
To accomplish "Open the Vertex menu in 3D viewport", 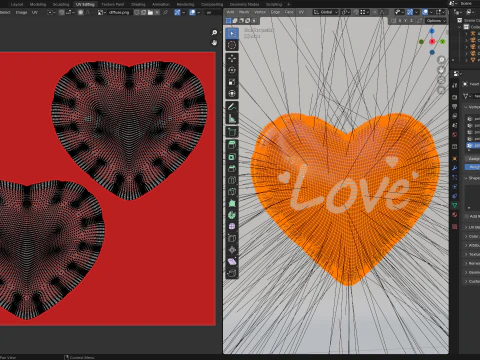I will pos(260,12).
